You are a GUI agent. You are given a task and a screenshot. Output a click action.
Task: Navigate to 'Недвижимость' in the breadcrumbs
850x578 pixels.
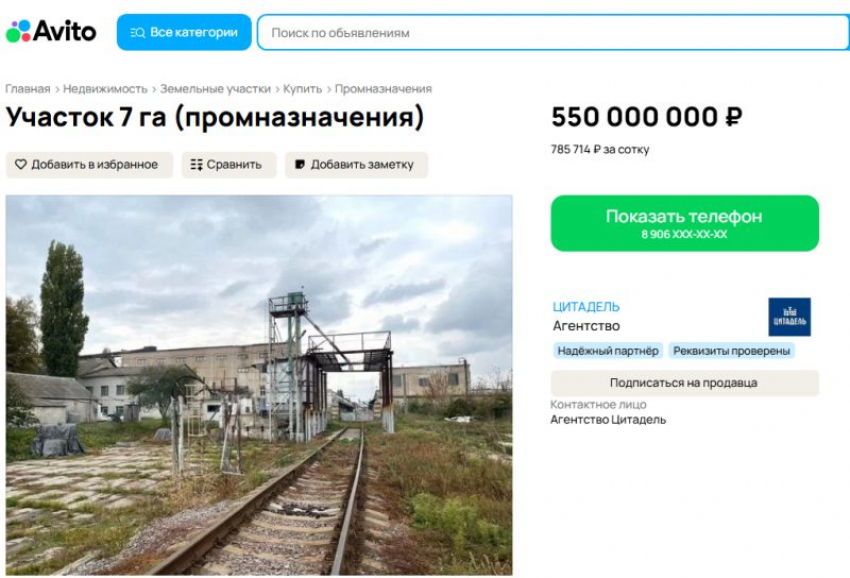click(x=106, y=87)
